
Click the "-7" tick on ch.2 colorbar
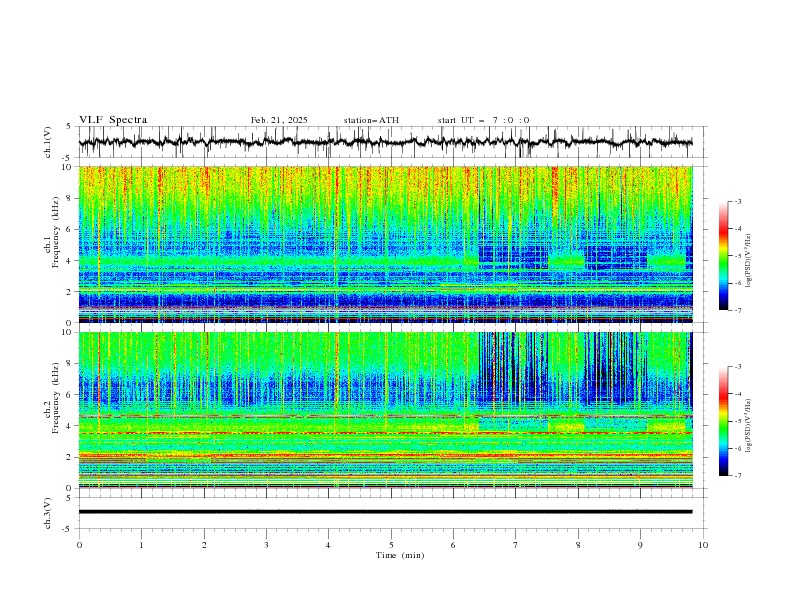(737, 475)
